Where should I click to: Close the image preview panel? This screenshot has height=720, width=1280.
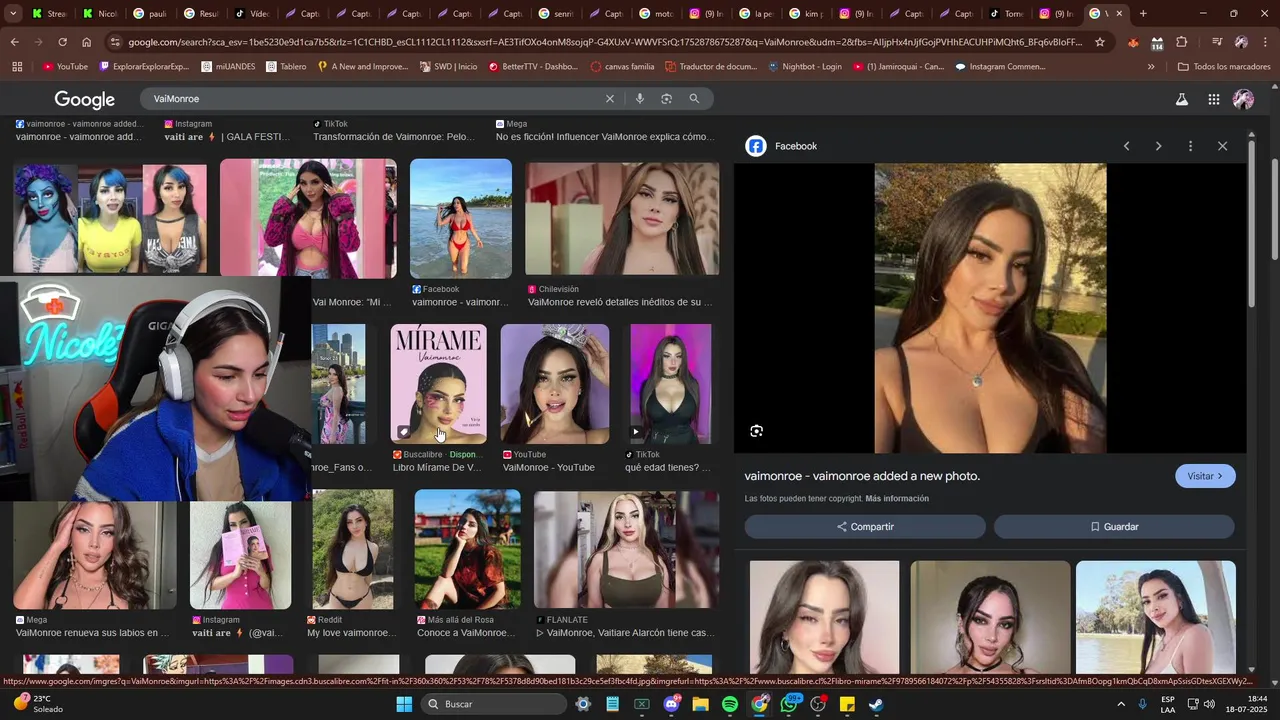(x=1222, y=146)
